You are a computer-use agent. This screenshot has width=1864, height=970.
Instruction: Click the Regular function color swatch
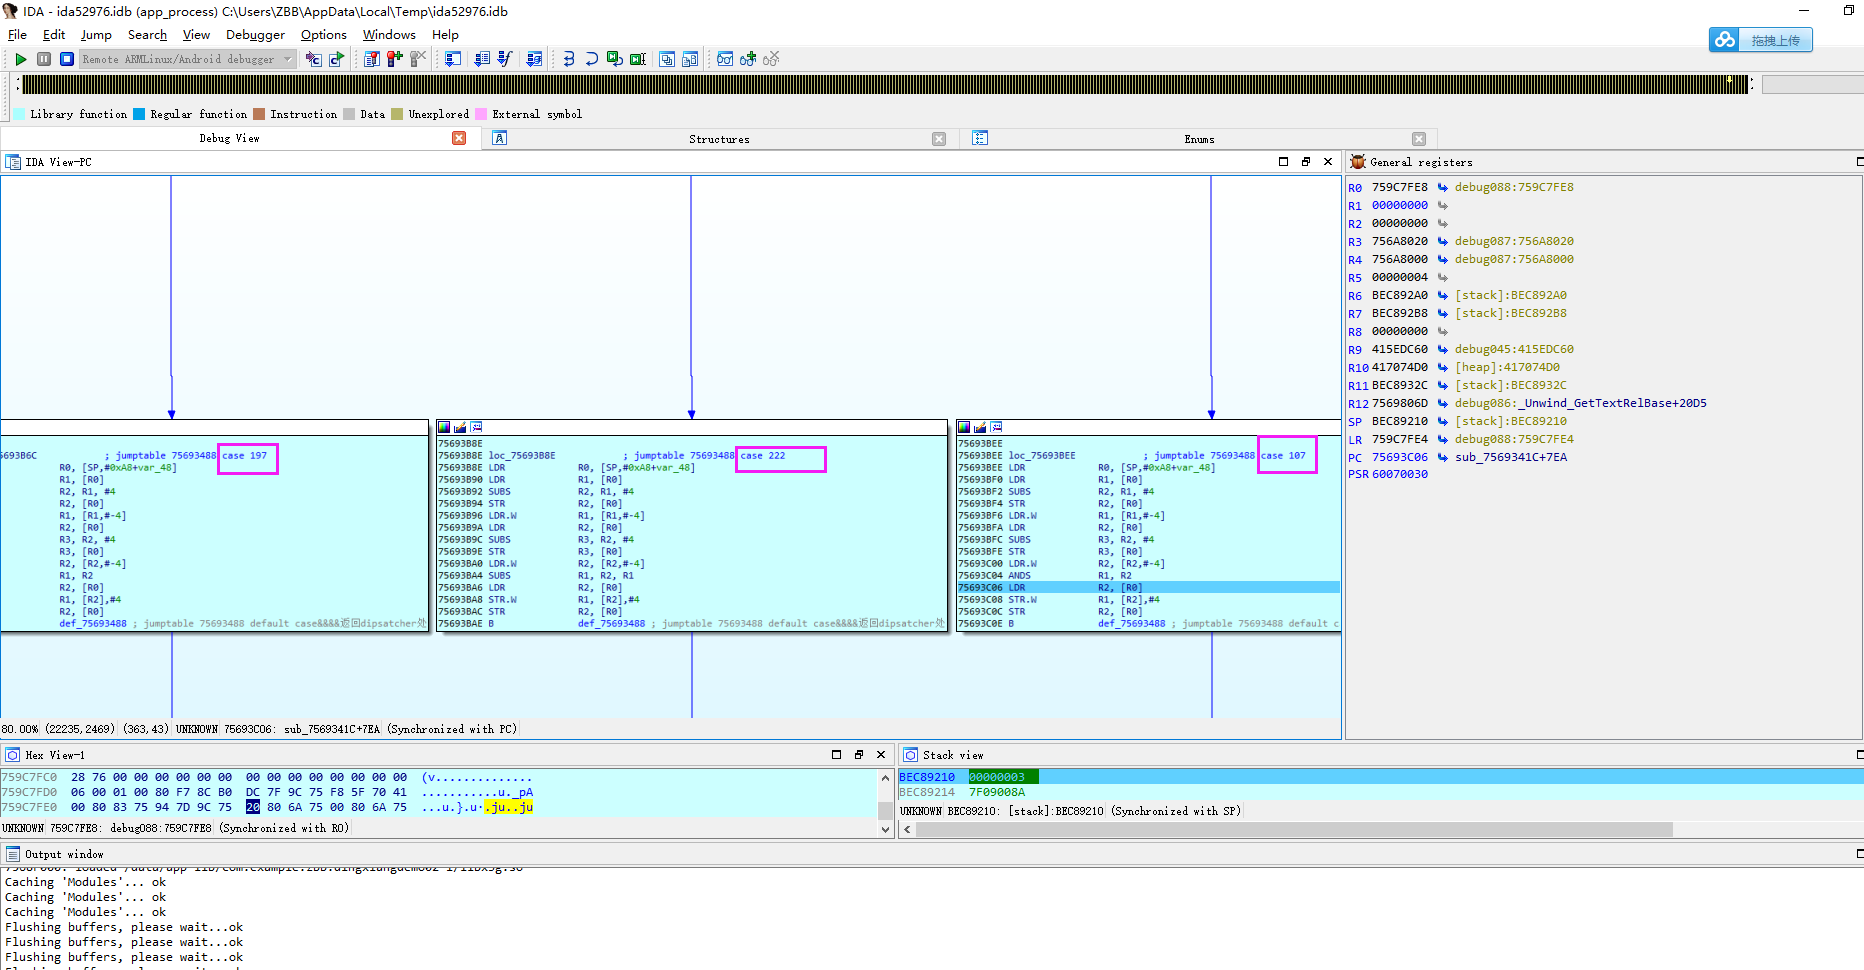tap(140, 114)
